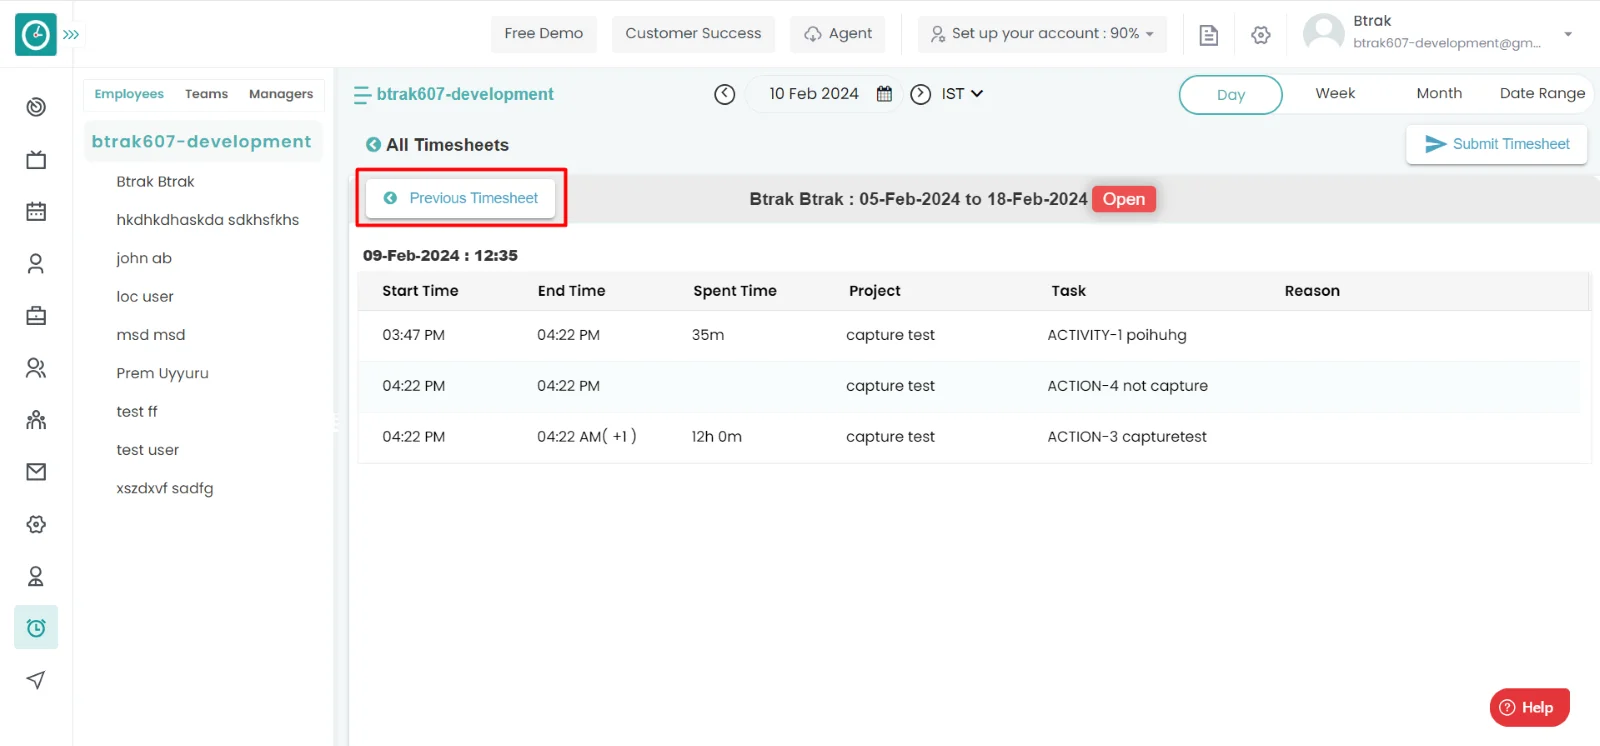Click the Submit Timesheet button
The width and height of the screenshot is (1600, 746).
click(1496, 144)
